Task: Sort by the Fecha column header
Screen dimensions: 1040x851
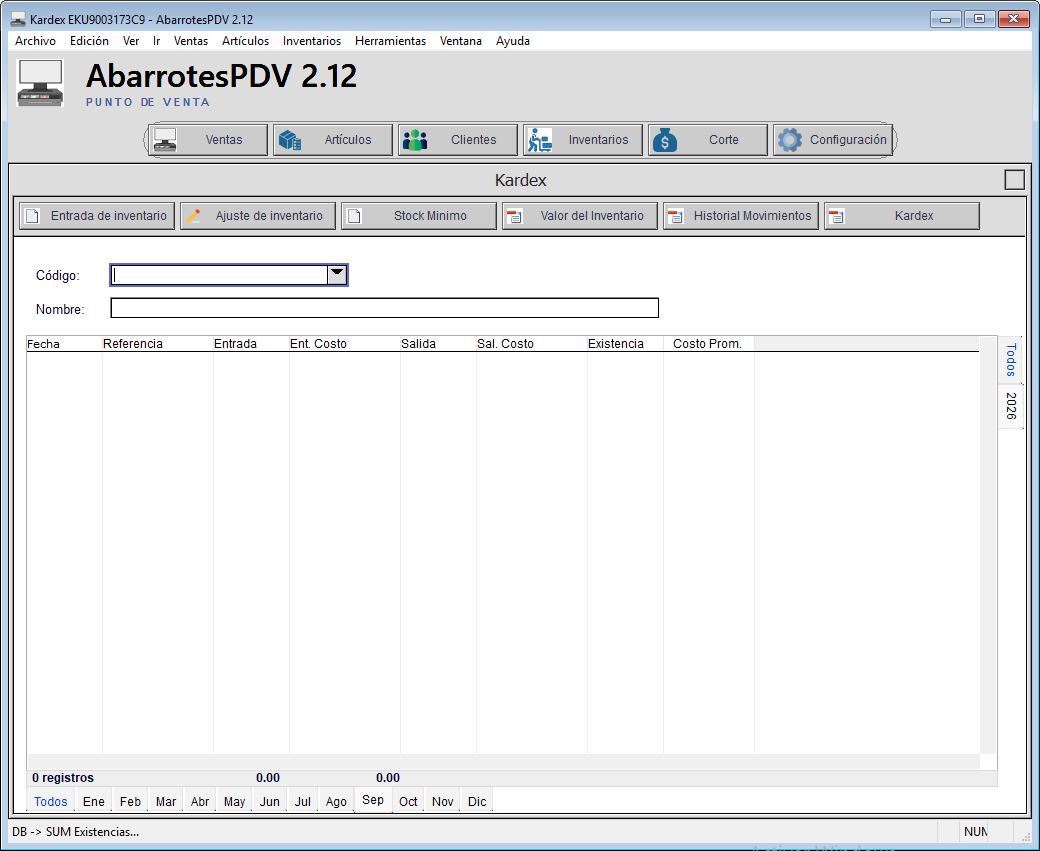Action: (64, 344)
